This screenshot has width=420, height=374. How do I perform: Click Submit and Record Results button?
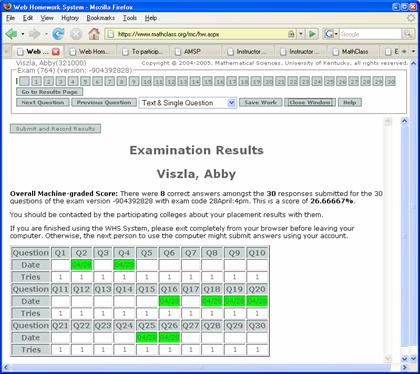click(55, 129)
